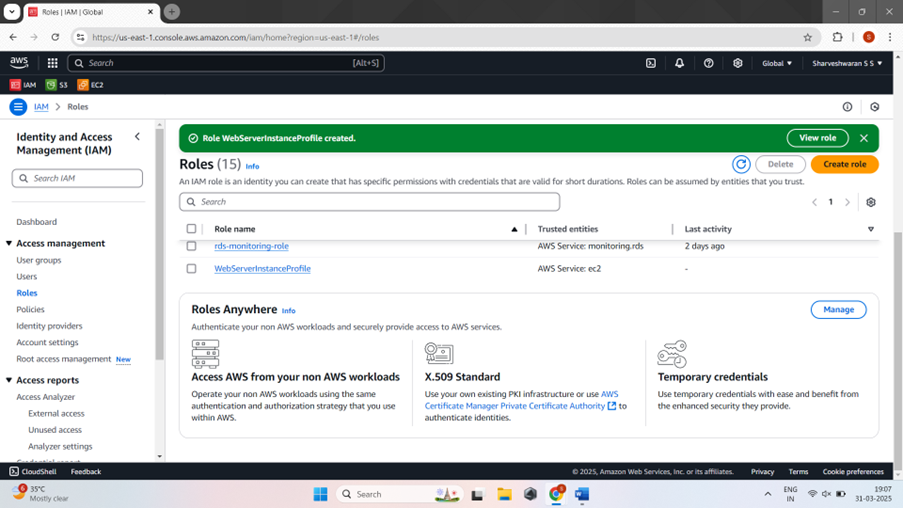This screenshot has width=903, height=508.
Task: Click the roles Search field
Action: click(369, 202)
